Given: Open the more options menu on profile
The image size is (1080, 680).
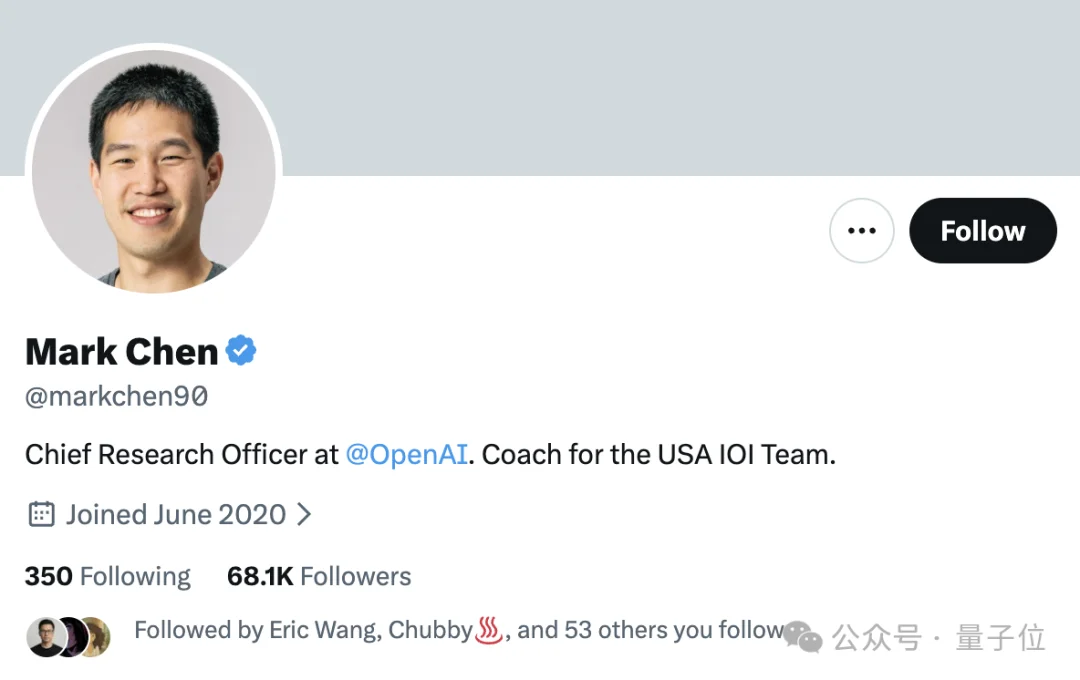Looking at the screenshot, I should 862,230.
